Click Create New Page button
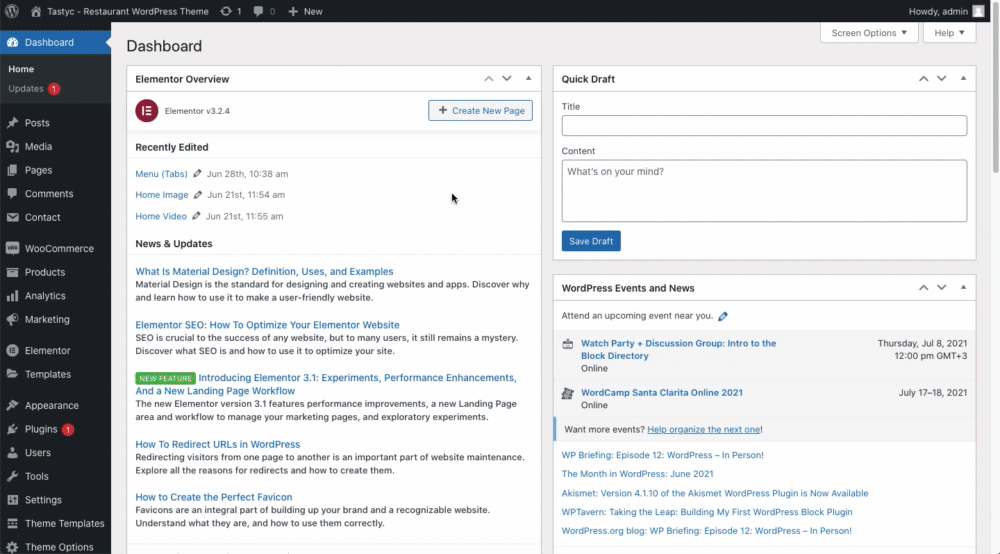1000x554 pixels. (480, 110)
